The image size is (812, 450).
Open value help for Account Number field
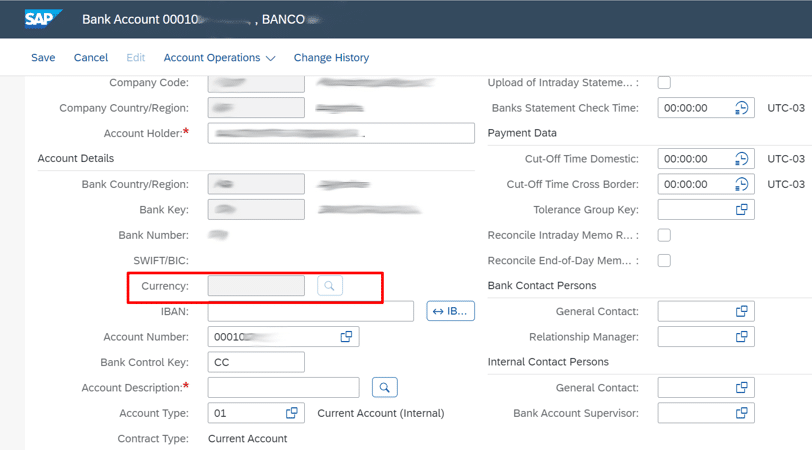346,337
